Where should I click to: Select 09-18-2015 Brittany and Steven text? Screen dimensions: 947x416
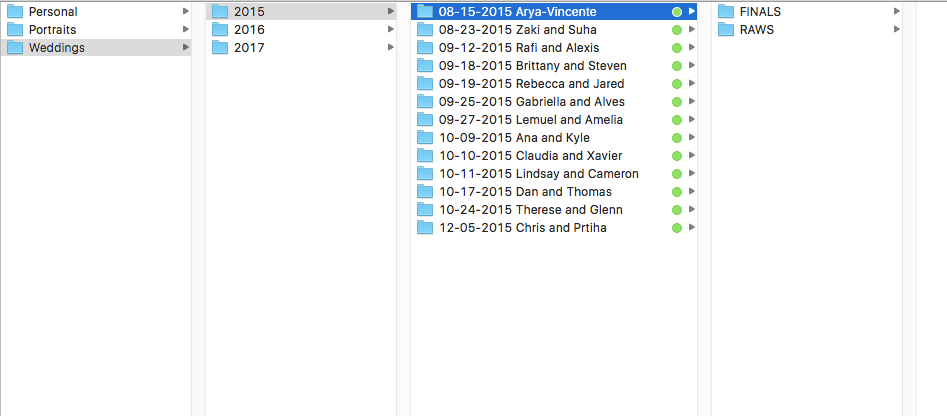(x=533, y=66)
